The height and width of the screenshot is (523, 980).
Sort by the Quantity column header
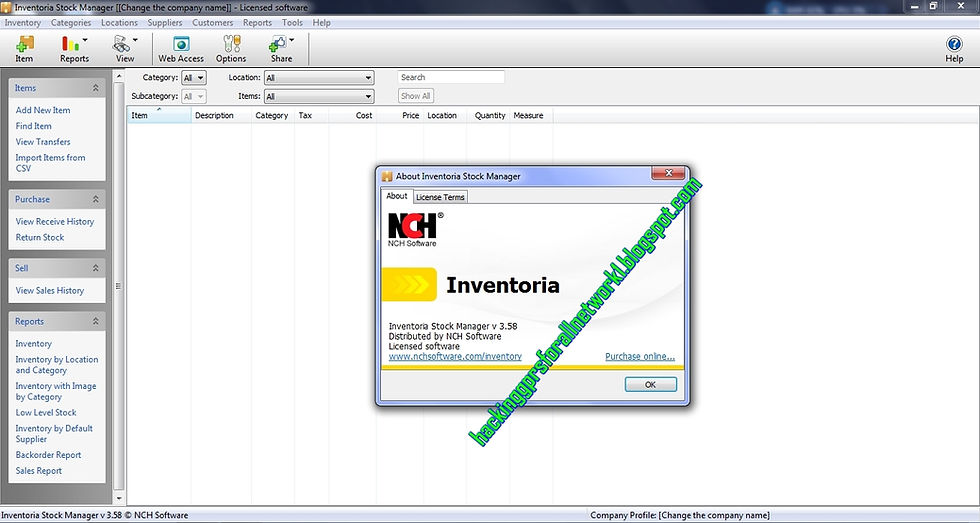(489, 116)
